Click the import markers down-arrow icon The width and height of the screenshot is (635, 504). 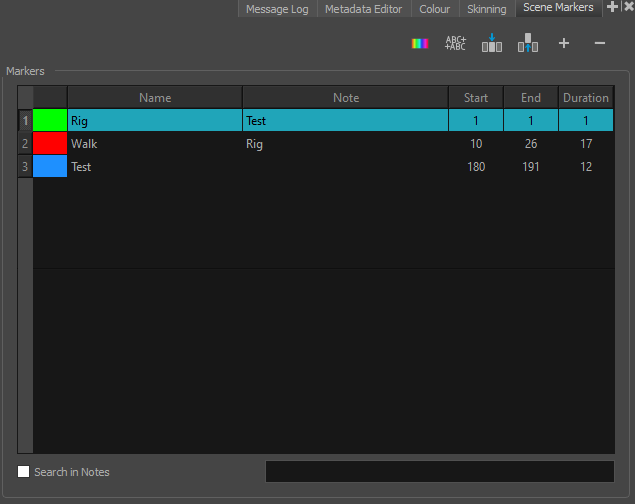(491, 43)
